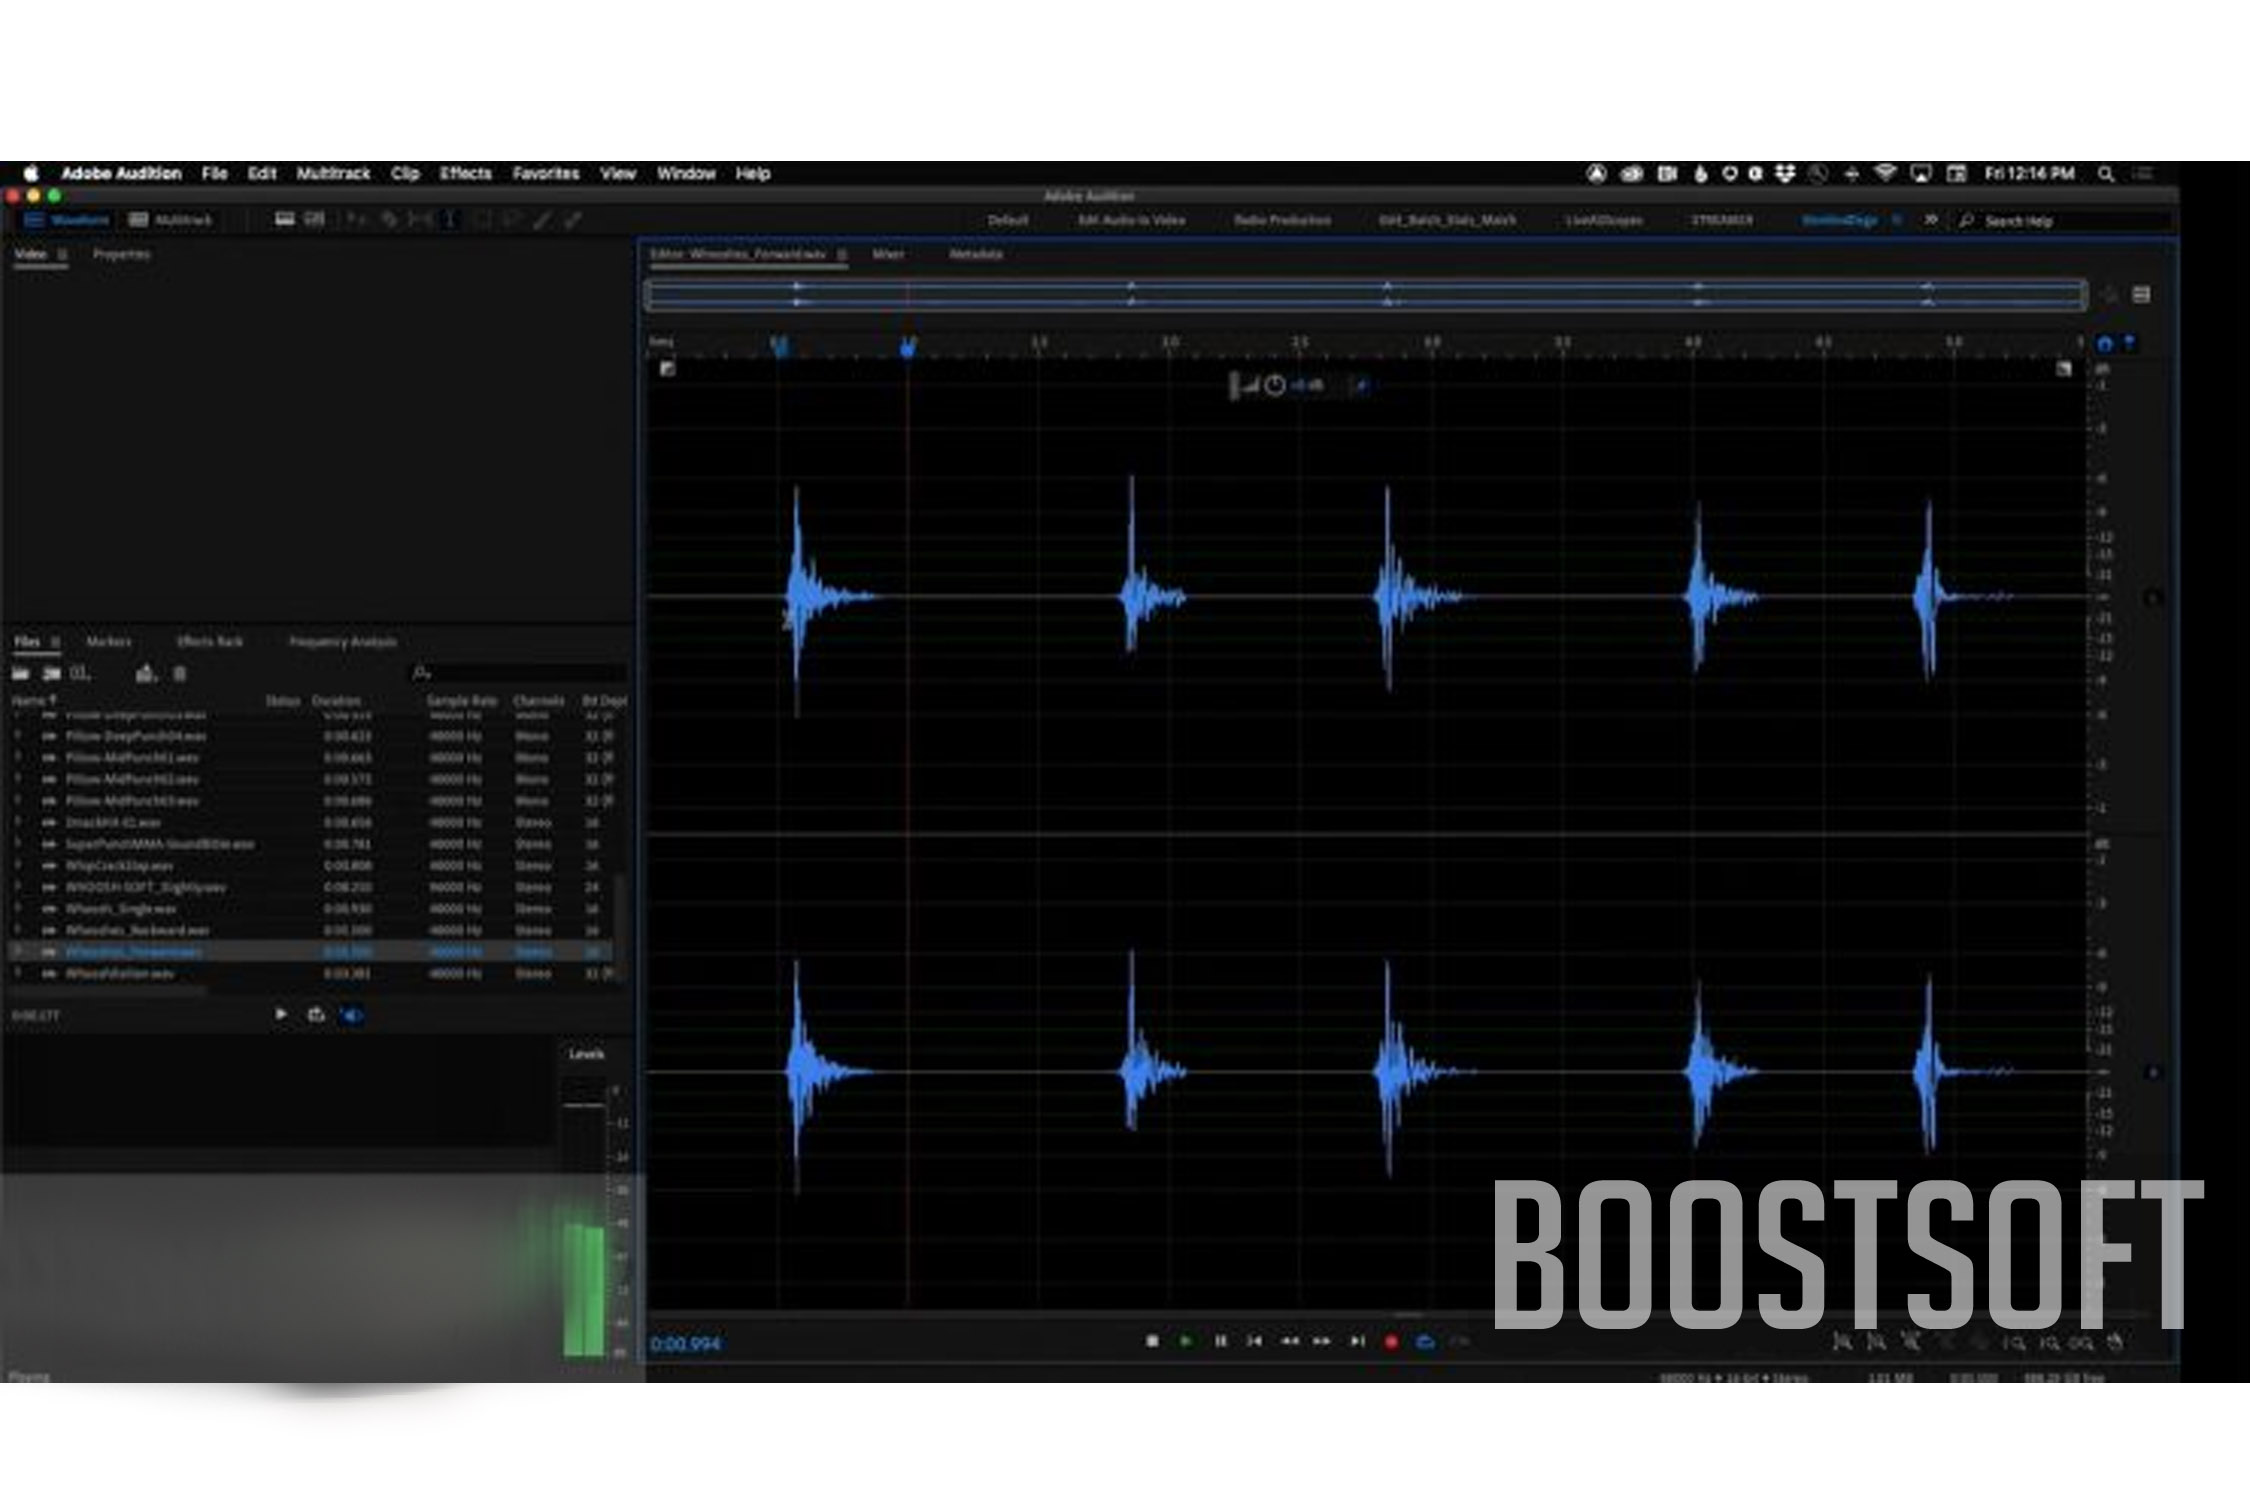2250x1500 pixels.
Task: Select Edit Audio to Video workspace
Action: click(1131, 220)
